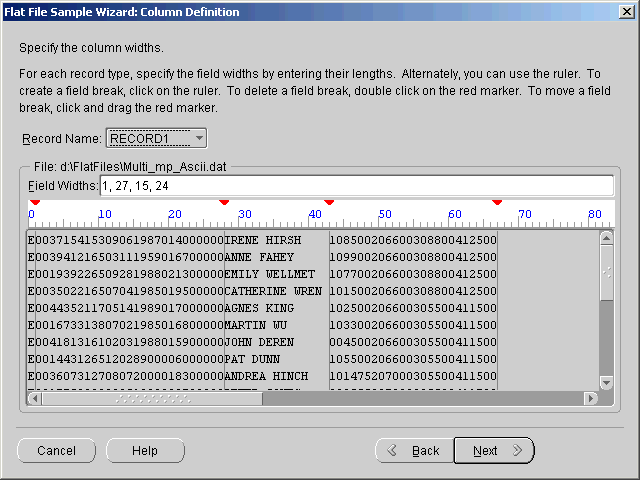Open Help for the wizard
The height and width of the screenshot is (480, 640).
pyautogui.click(x=145, y=451)
